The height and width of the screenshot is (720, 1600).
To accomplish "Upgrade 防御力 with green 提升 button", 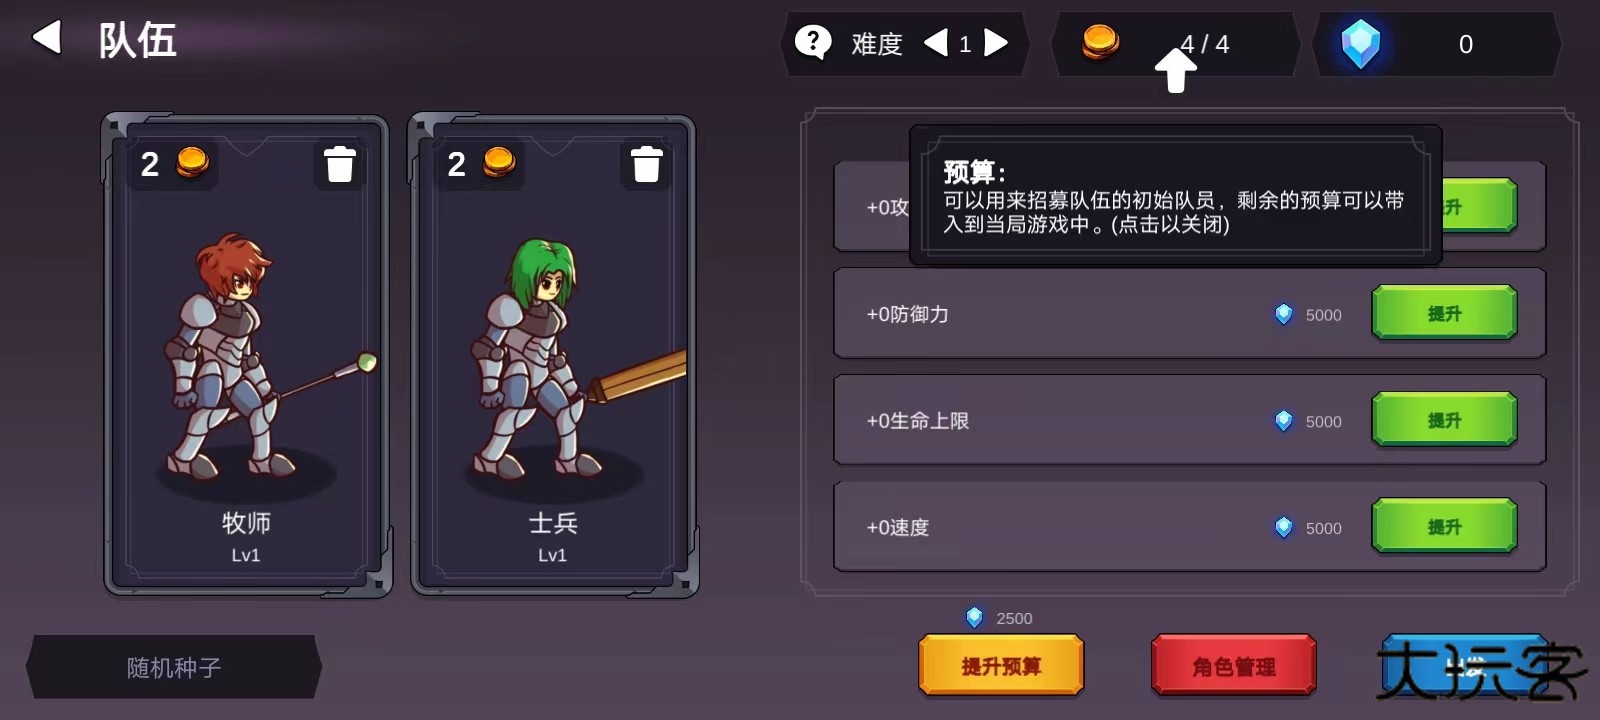I will click(1444, 313).
